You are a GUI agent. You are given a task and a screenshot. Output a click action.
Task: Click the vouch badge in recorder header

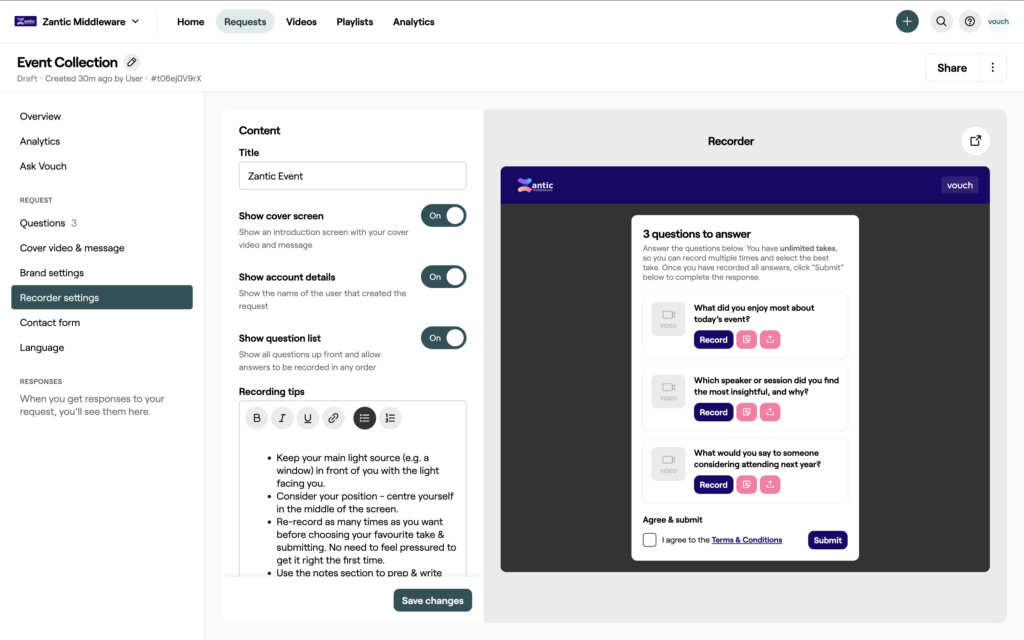(959, 185)
